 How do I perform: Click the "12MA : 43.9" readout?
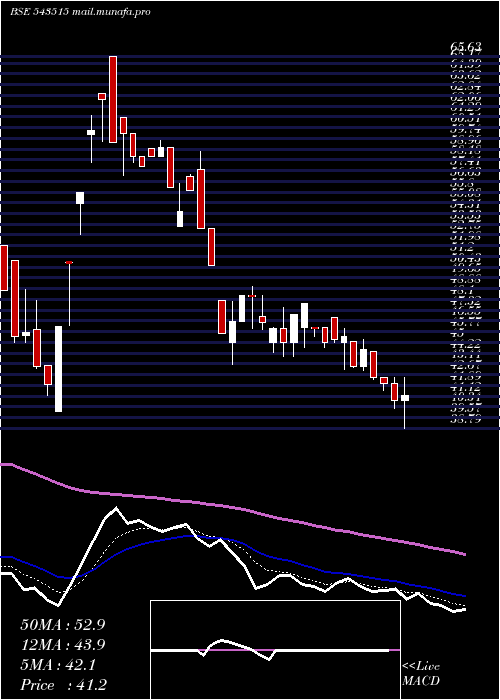(62, 645)
